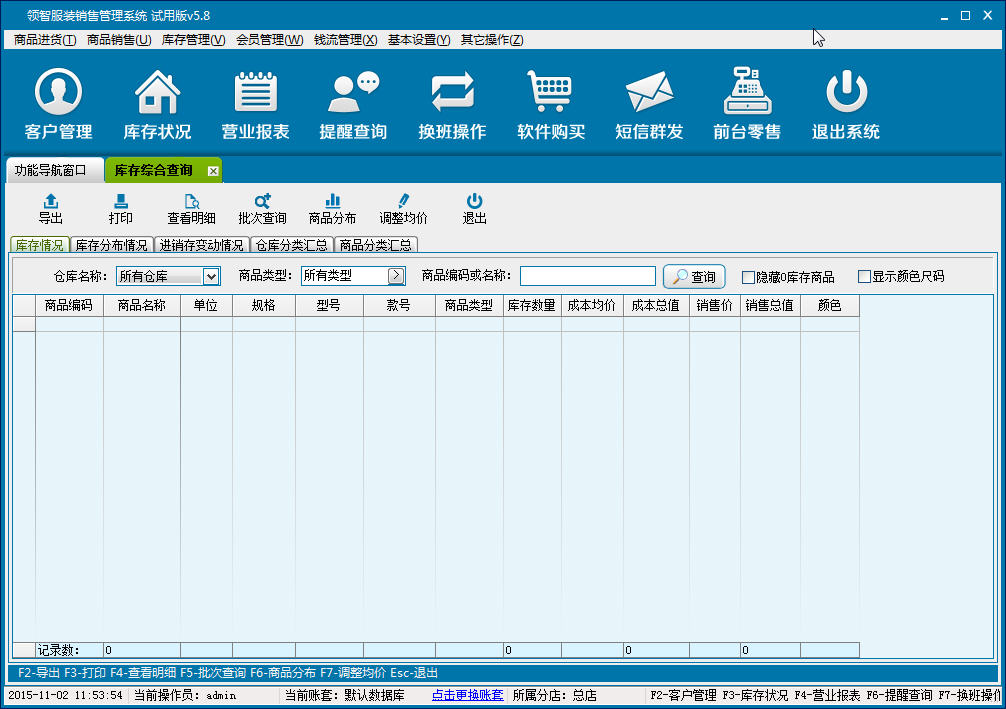Viewport: 1006px width, 709px height.
Task: Click 记录数 footer label
Action: pyautogui.click(x=58, y=651)
